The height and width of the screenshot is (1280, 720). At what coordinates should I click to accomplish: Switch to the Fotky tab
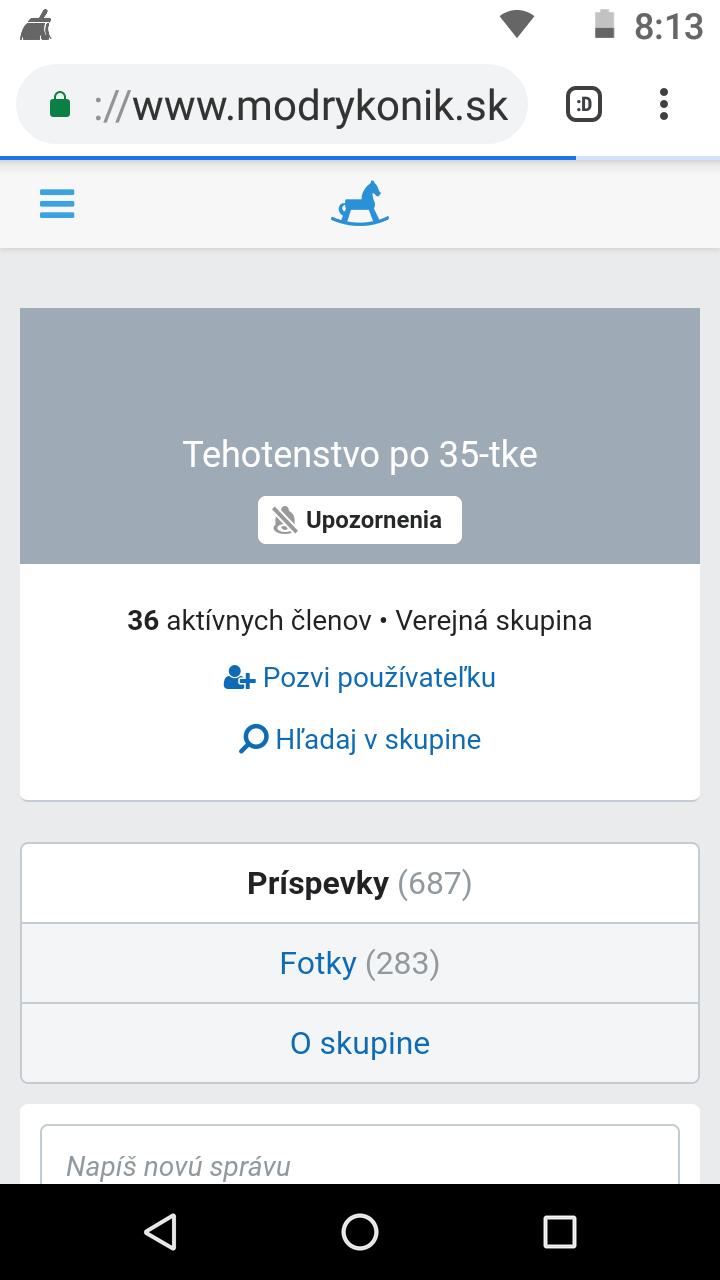tap(360, 963)
